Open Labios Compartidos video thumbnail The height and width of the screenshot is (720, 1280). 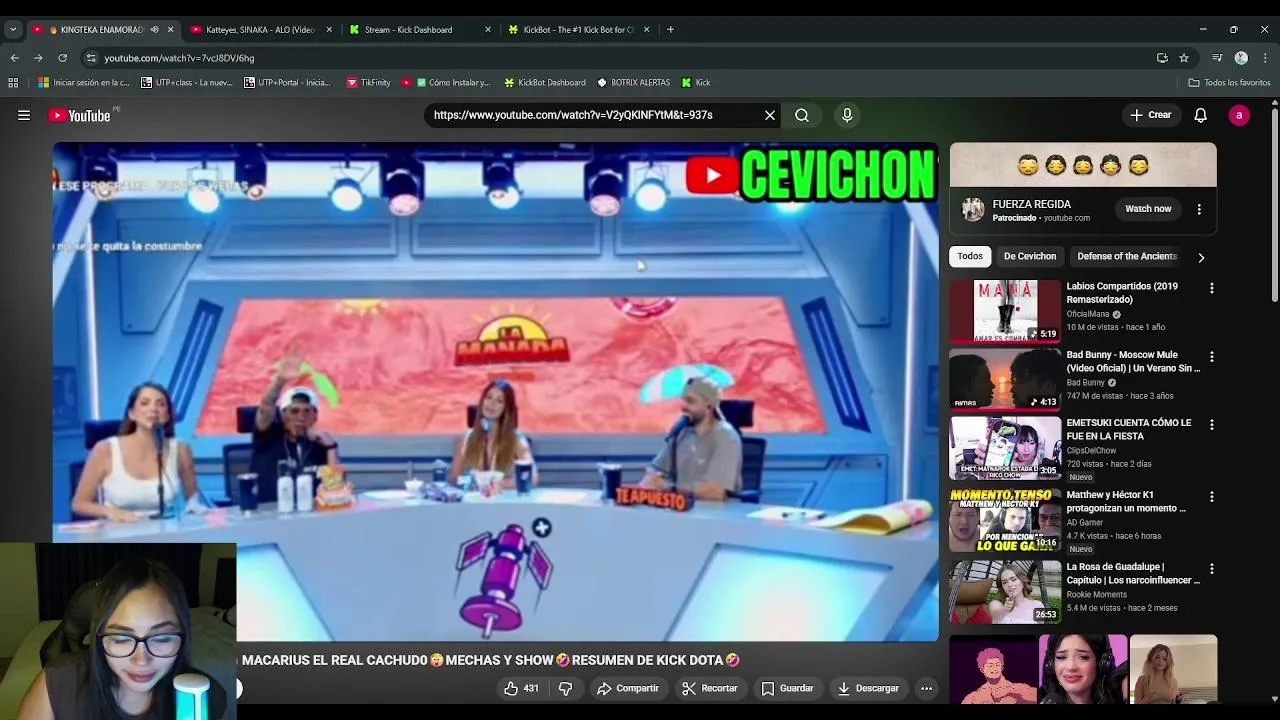click(x=1005, y=311)
